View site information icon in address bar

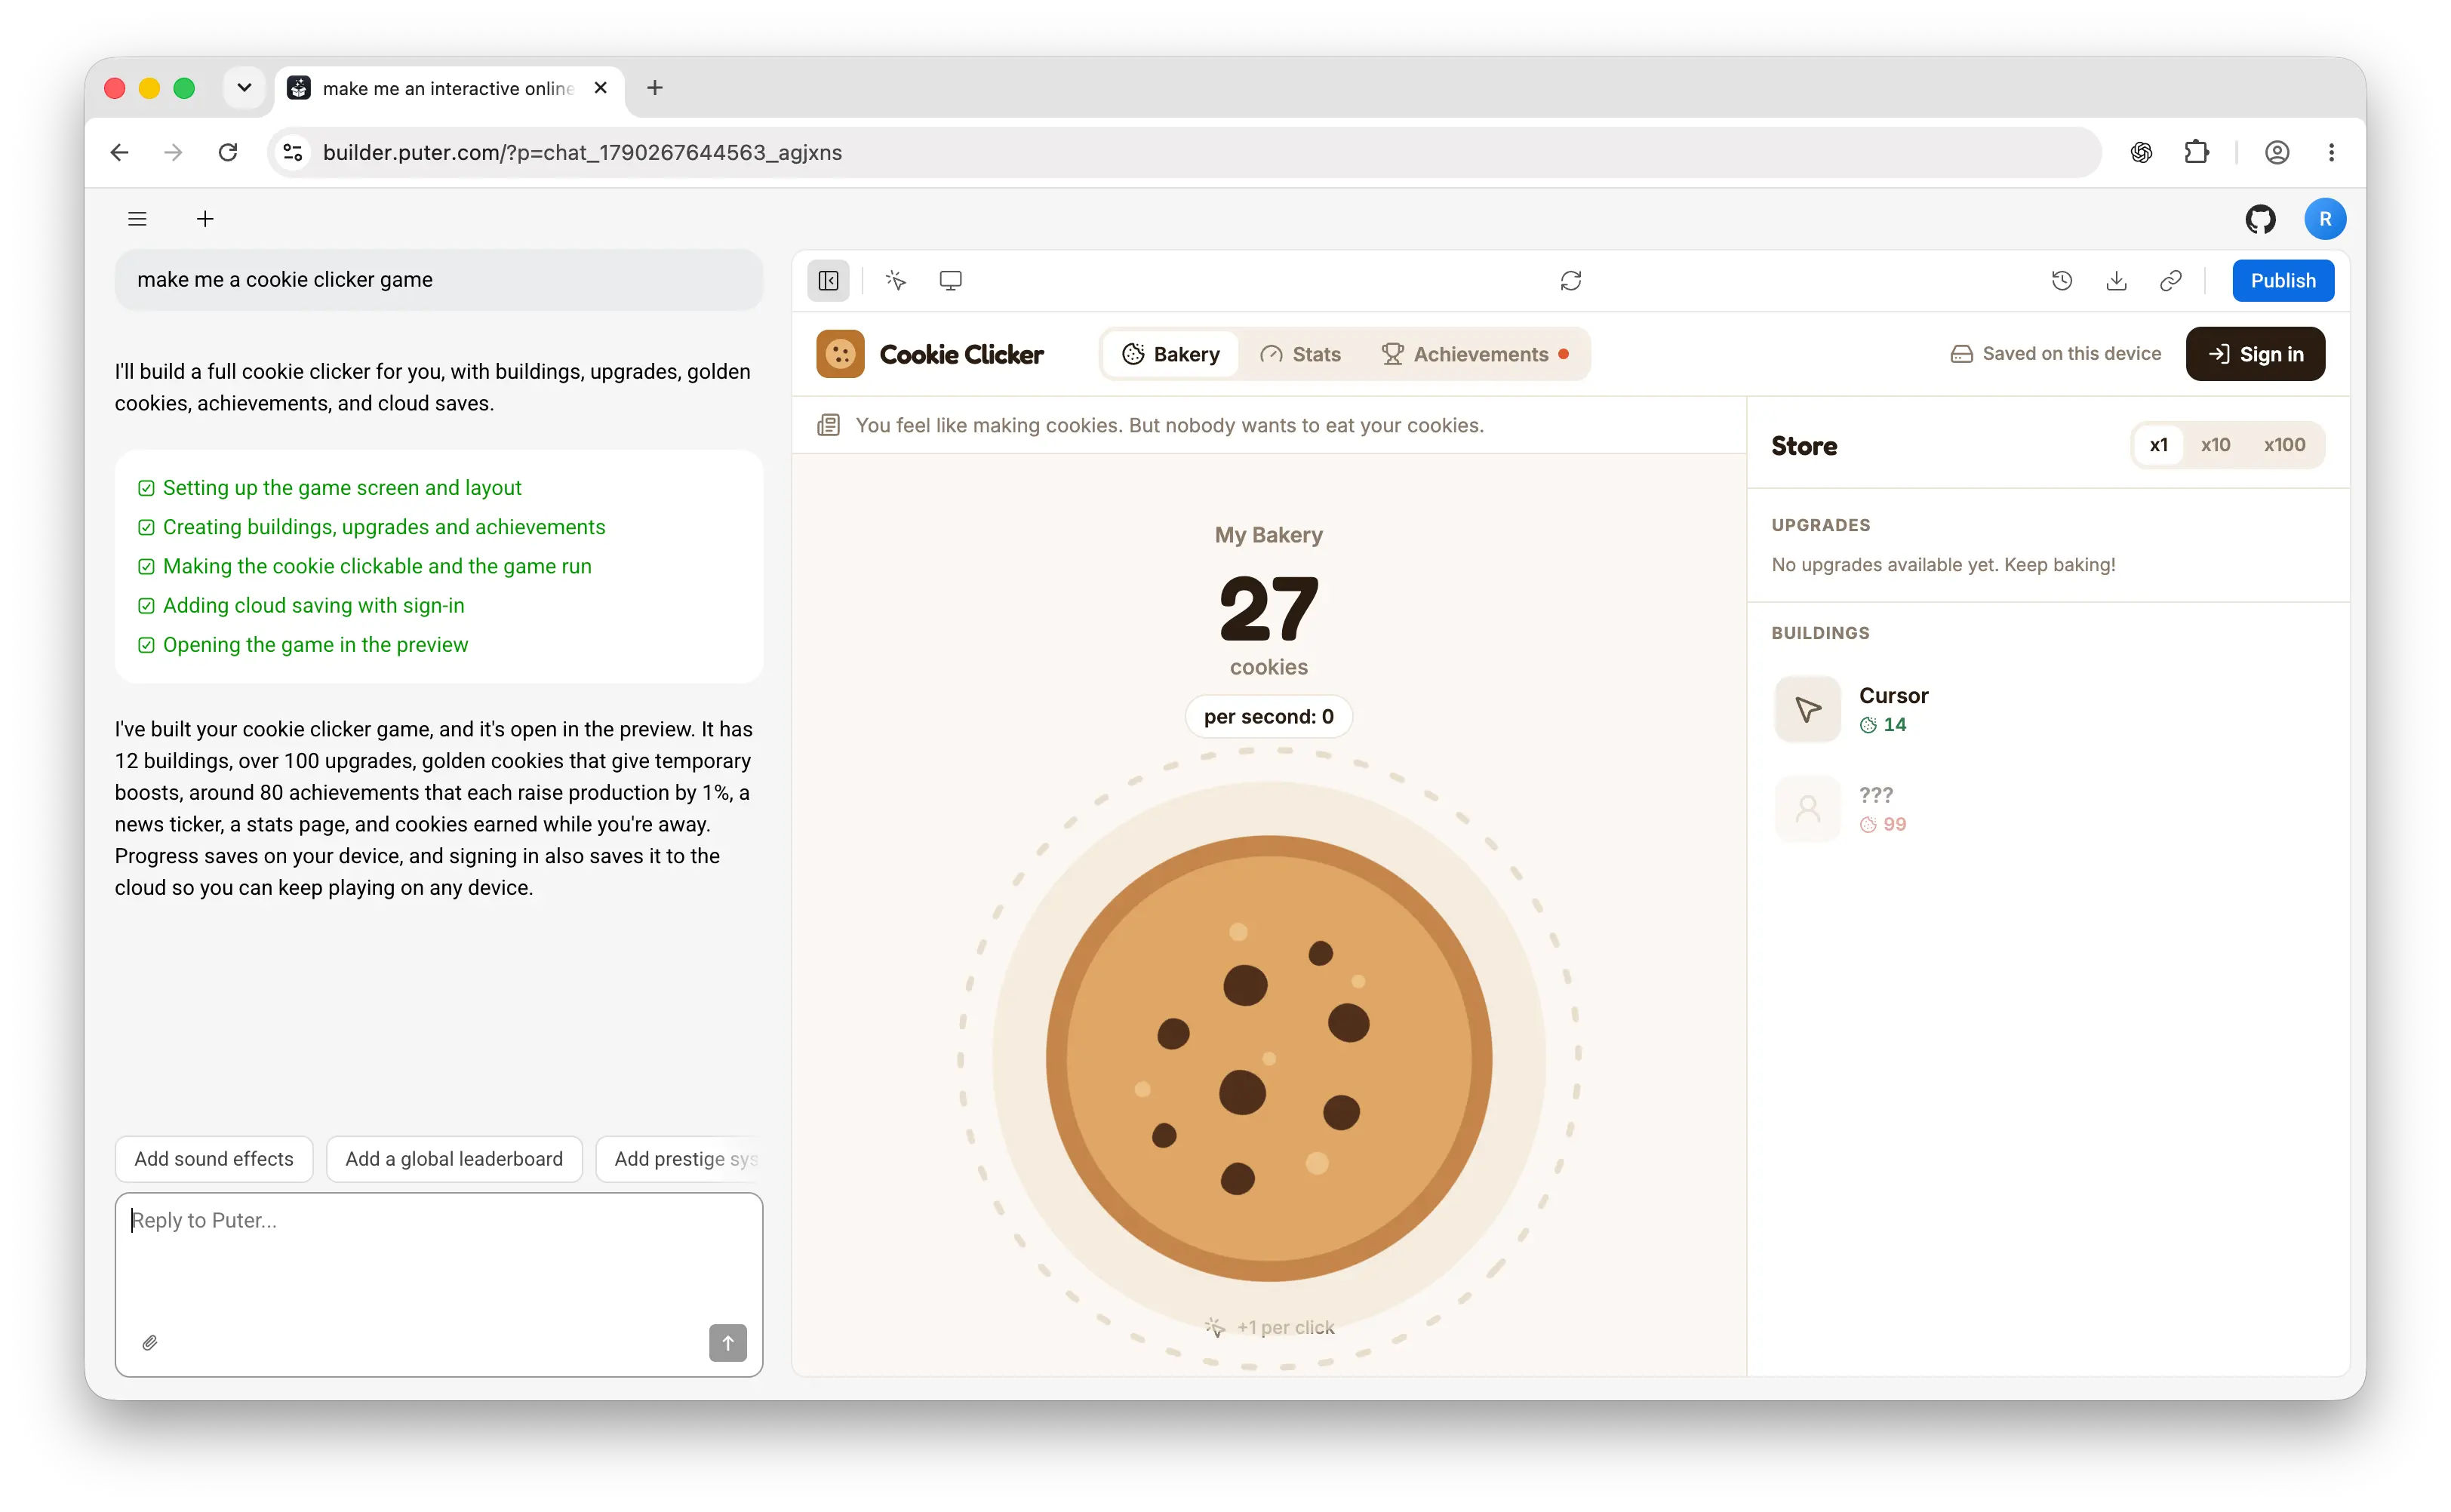coord(293,152)
